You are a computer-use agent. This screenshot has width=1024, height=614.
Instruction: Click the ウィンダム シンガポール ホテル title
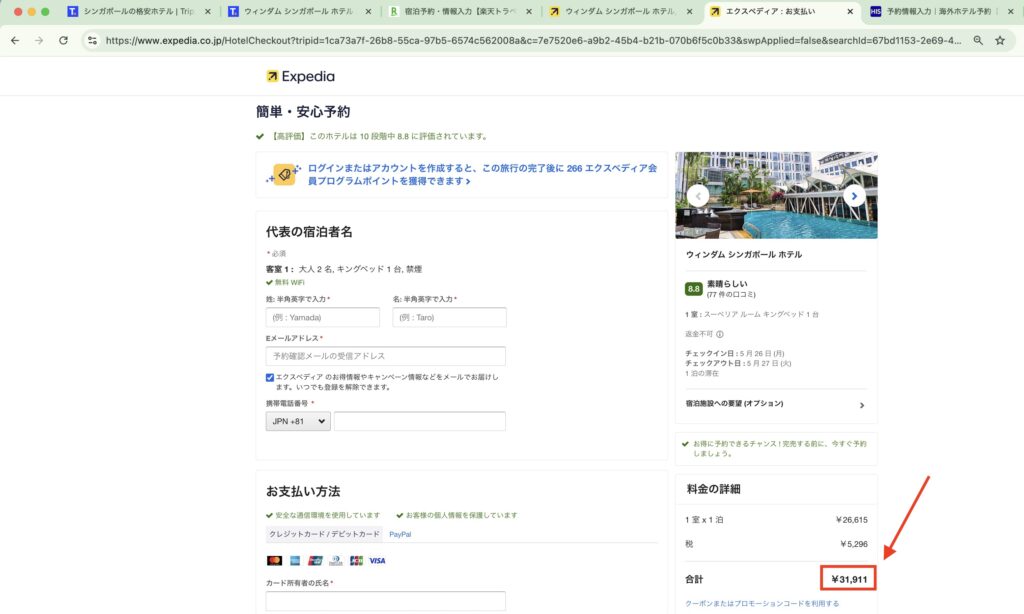[x=743, y=255]
